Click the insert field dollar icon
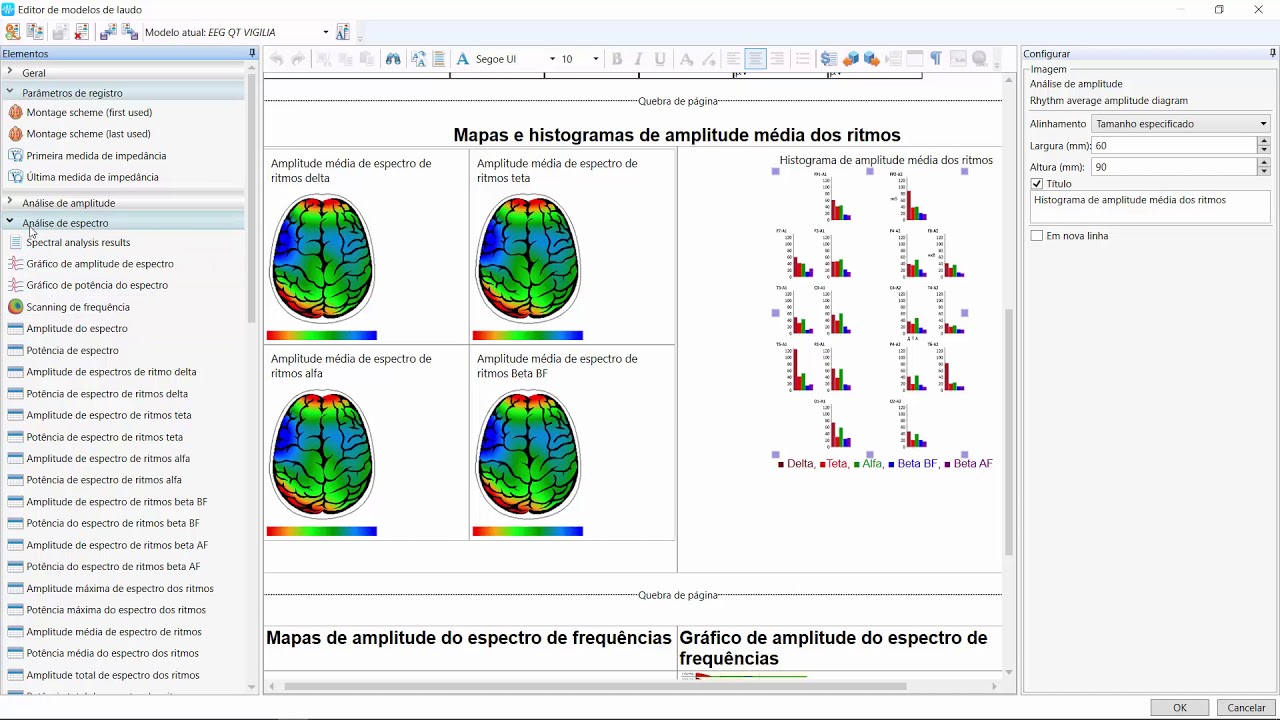 click(x=828, y=59)
